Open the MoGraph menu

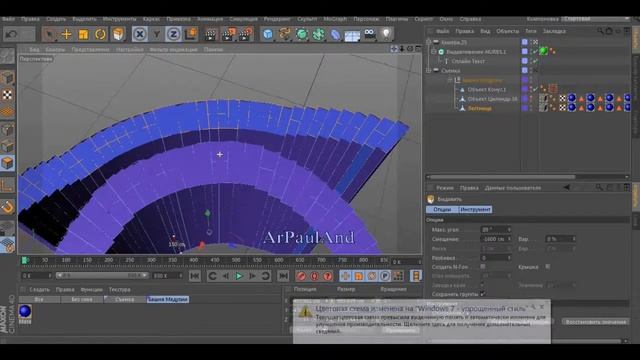[x=335, y=19]
